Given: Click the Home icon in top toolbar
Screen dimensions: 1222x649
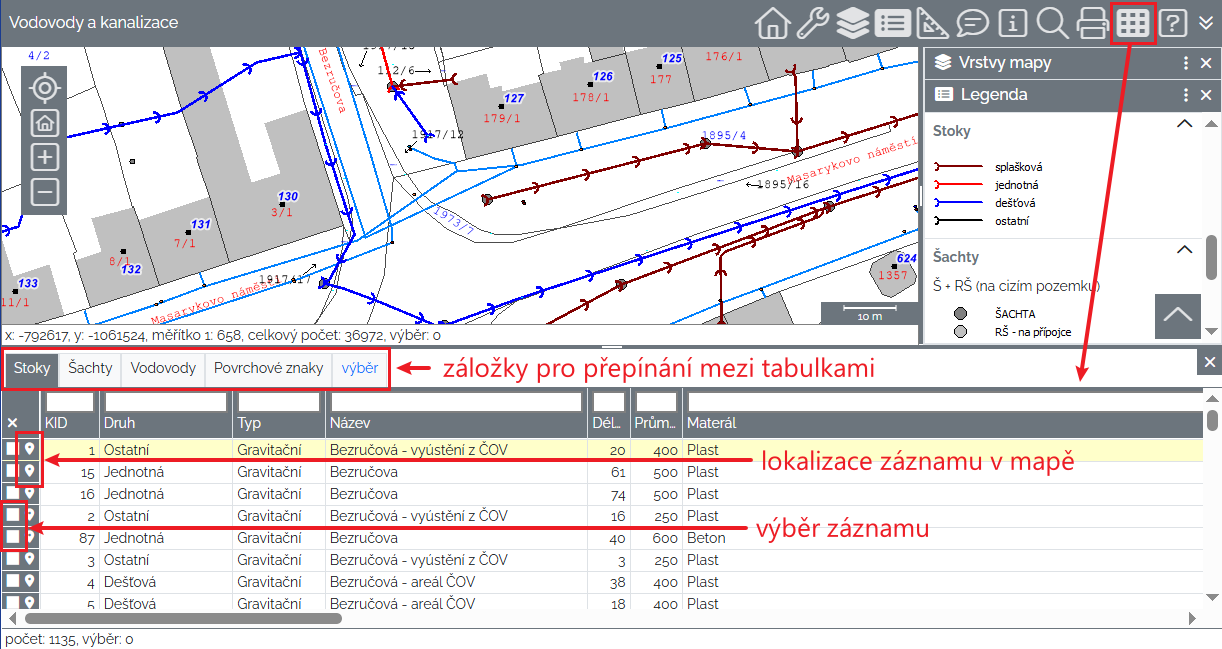Looking at the screenshot, I should [772, 23].
